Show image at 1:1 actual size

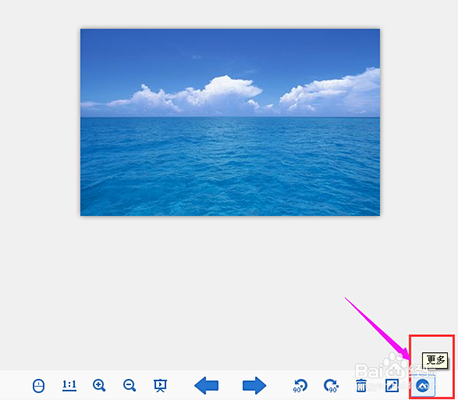(69, 386)
